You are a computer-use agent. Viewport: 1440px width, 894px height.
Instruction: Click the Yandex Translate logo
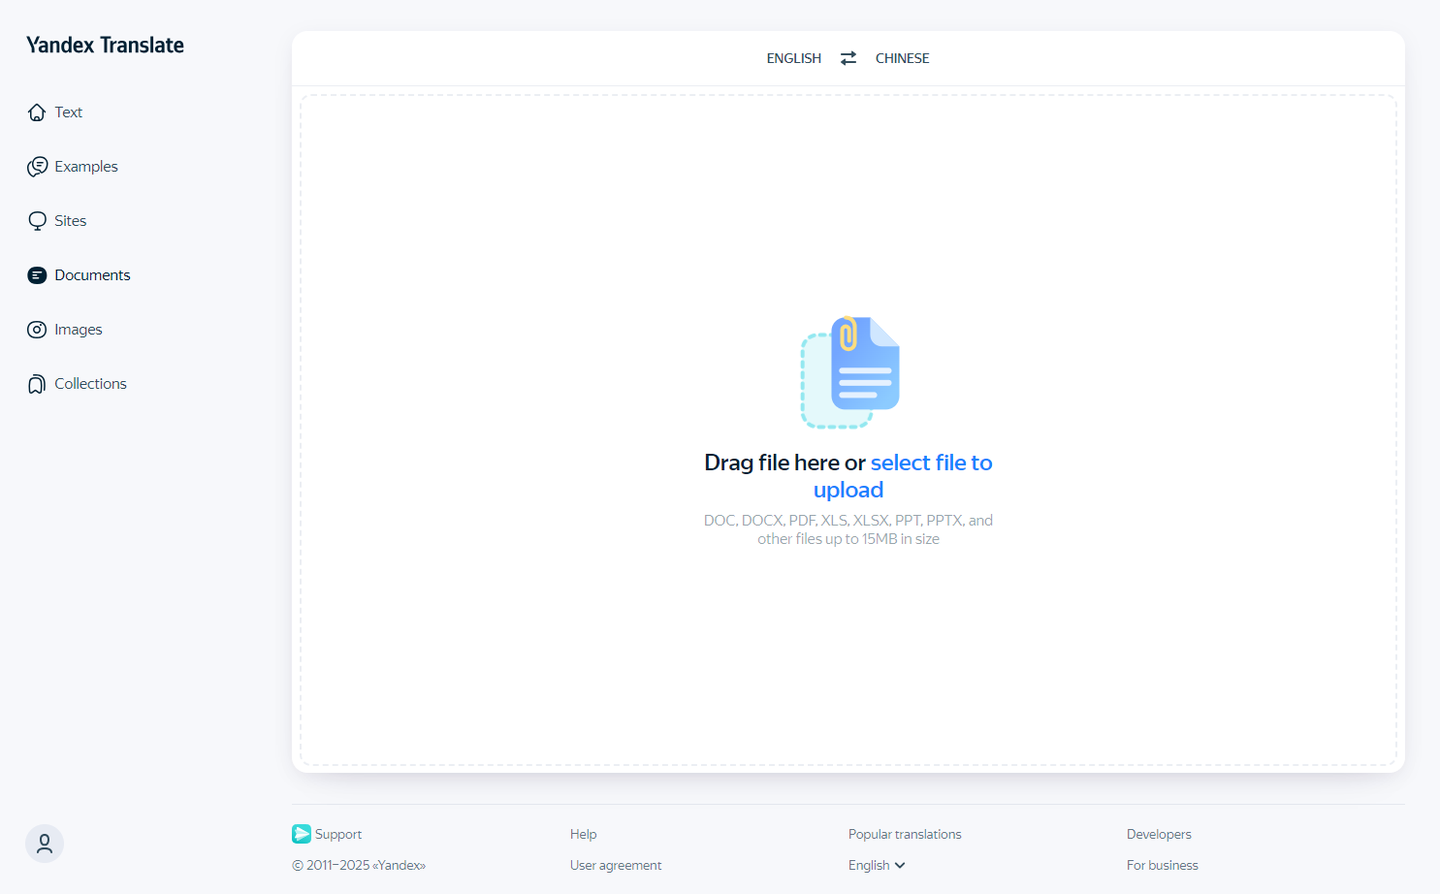pyautogui.click(x=105, y=45)
